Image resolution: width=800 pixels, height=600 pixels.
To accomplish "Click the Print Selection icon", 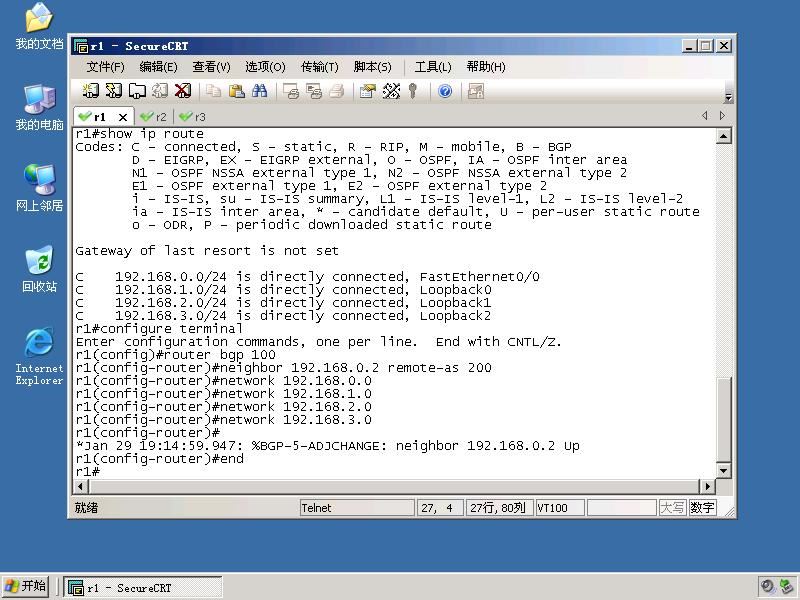I will (313, 91).
